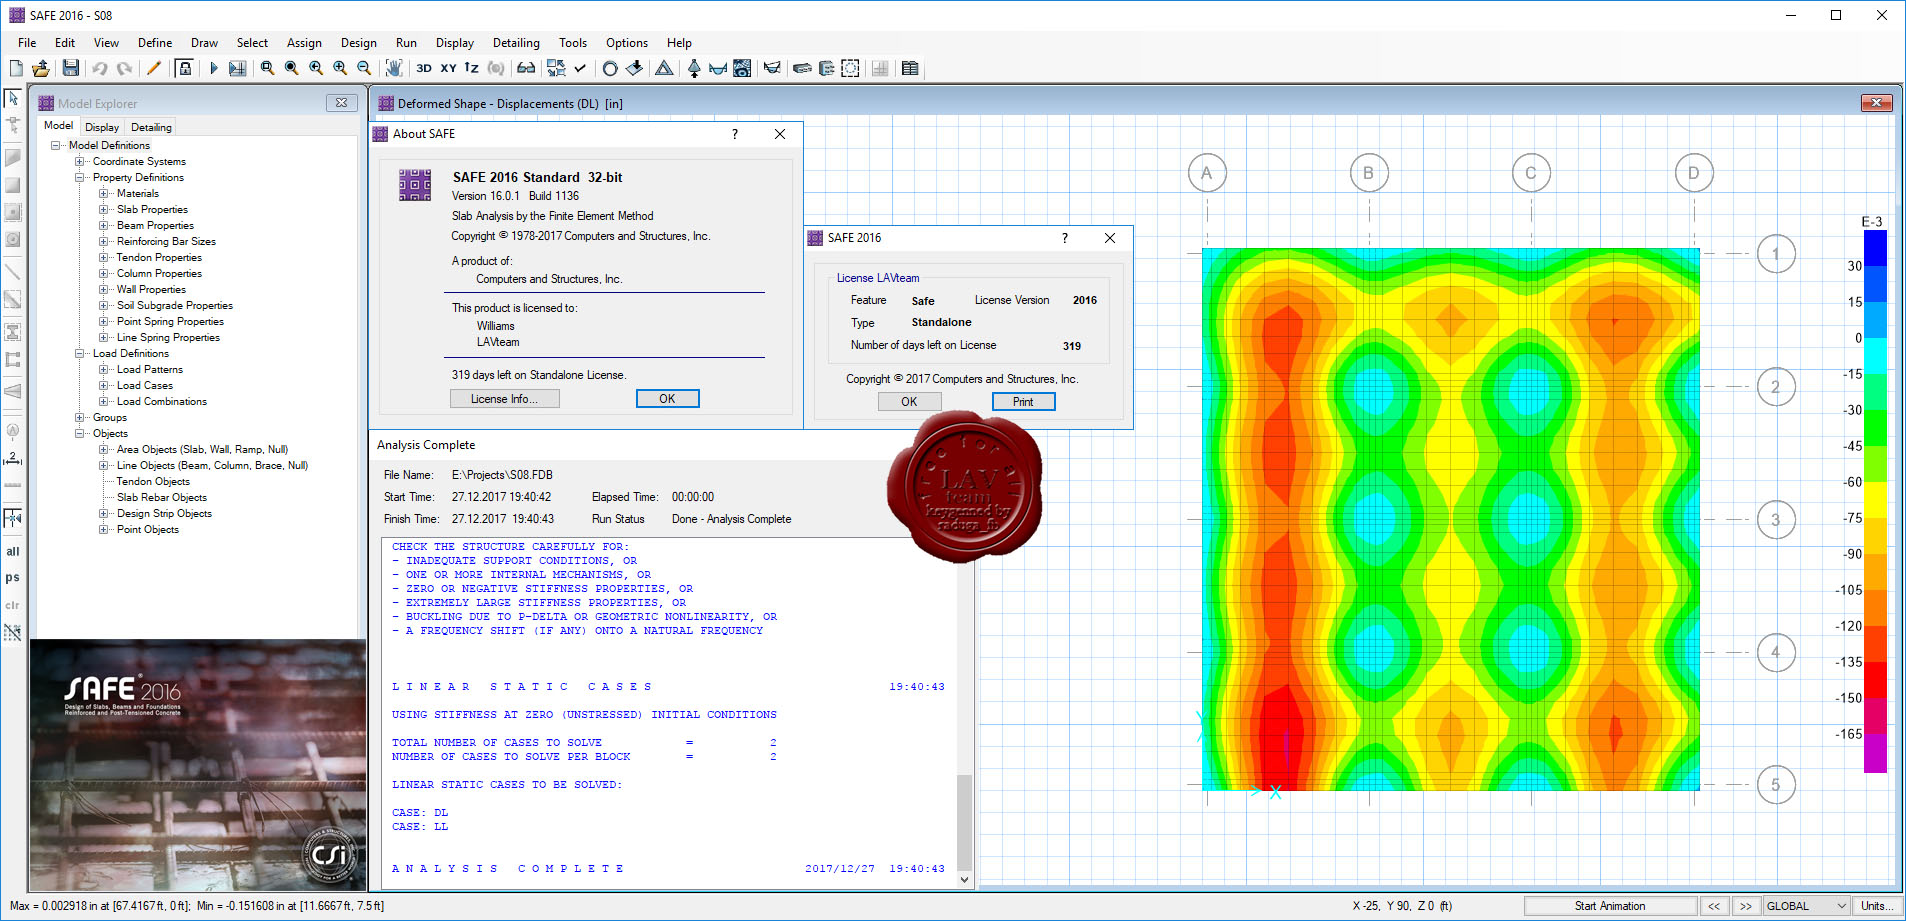This screenshot has width=1906, height=921.
Task: Click the 'all' select all button
Action: coord(13,551)
